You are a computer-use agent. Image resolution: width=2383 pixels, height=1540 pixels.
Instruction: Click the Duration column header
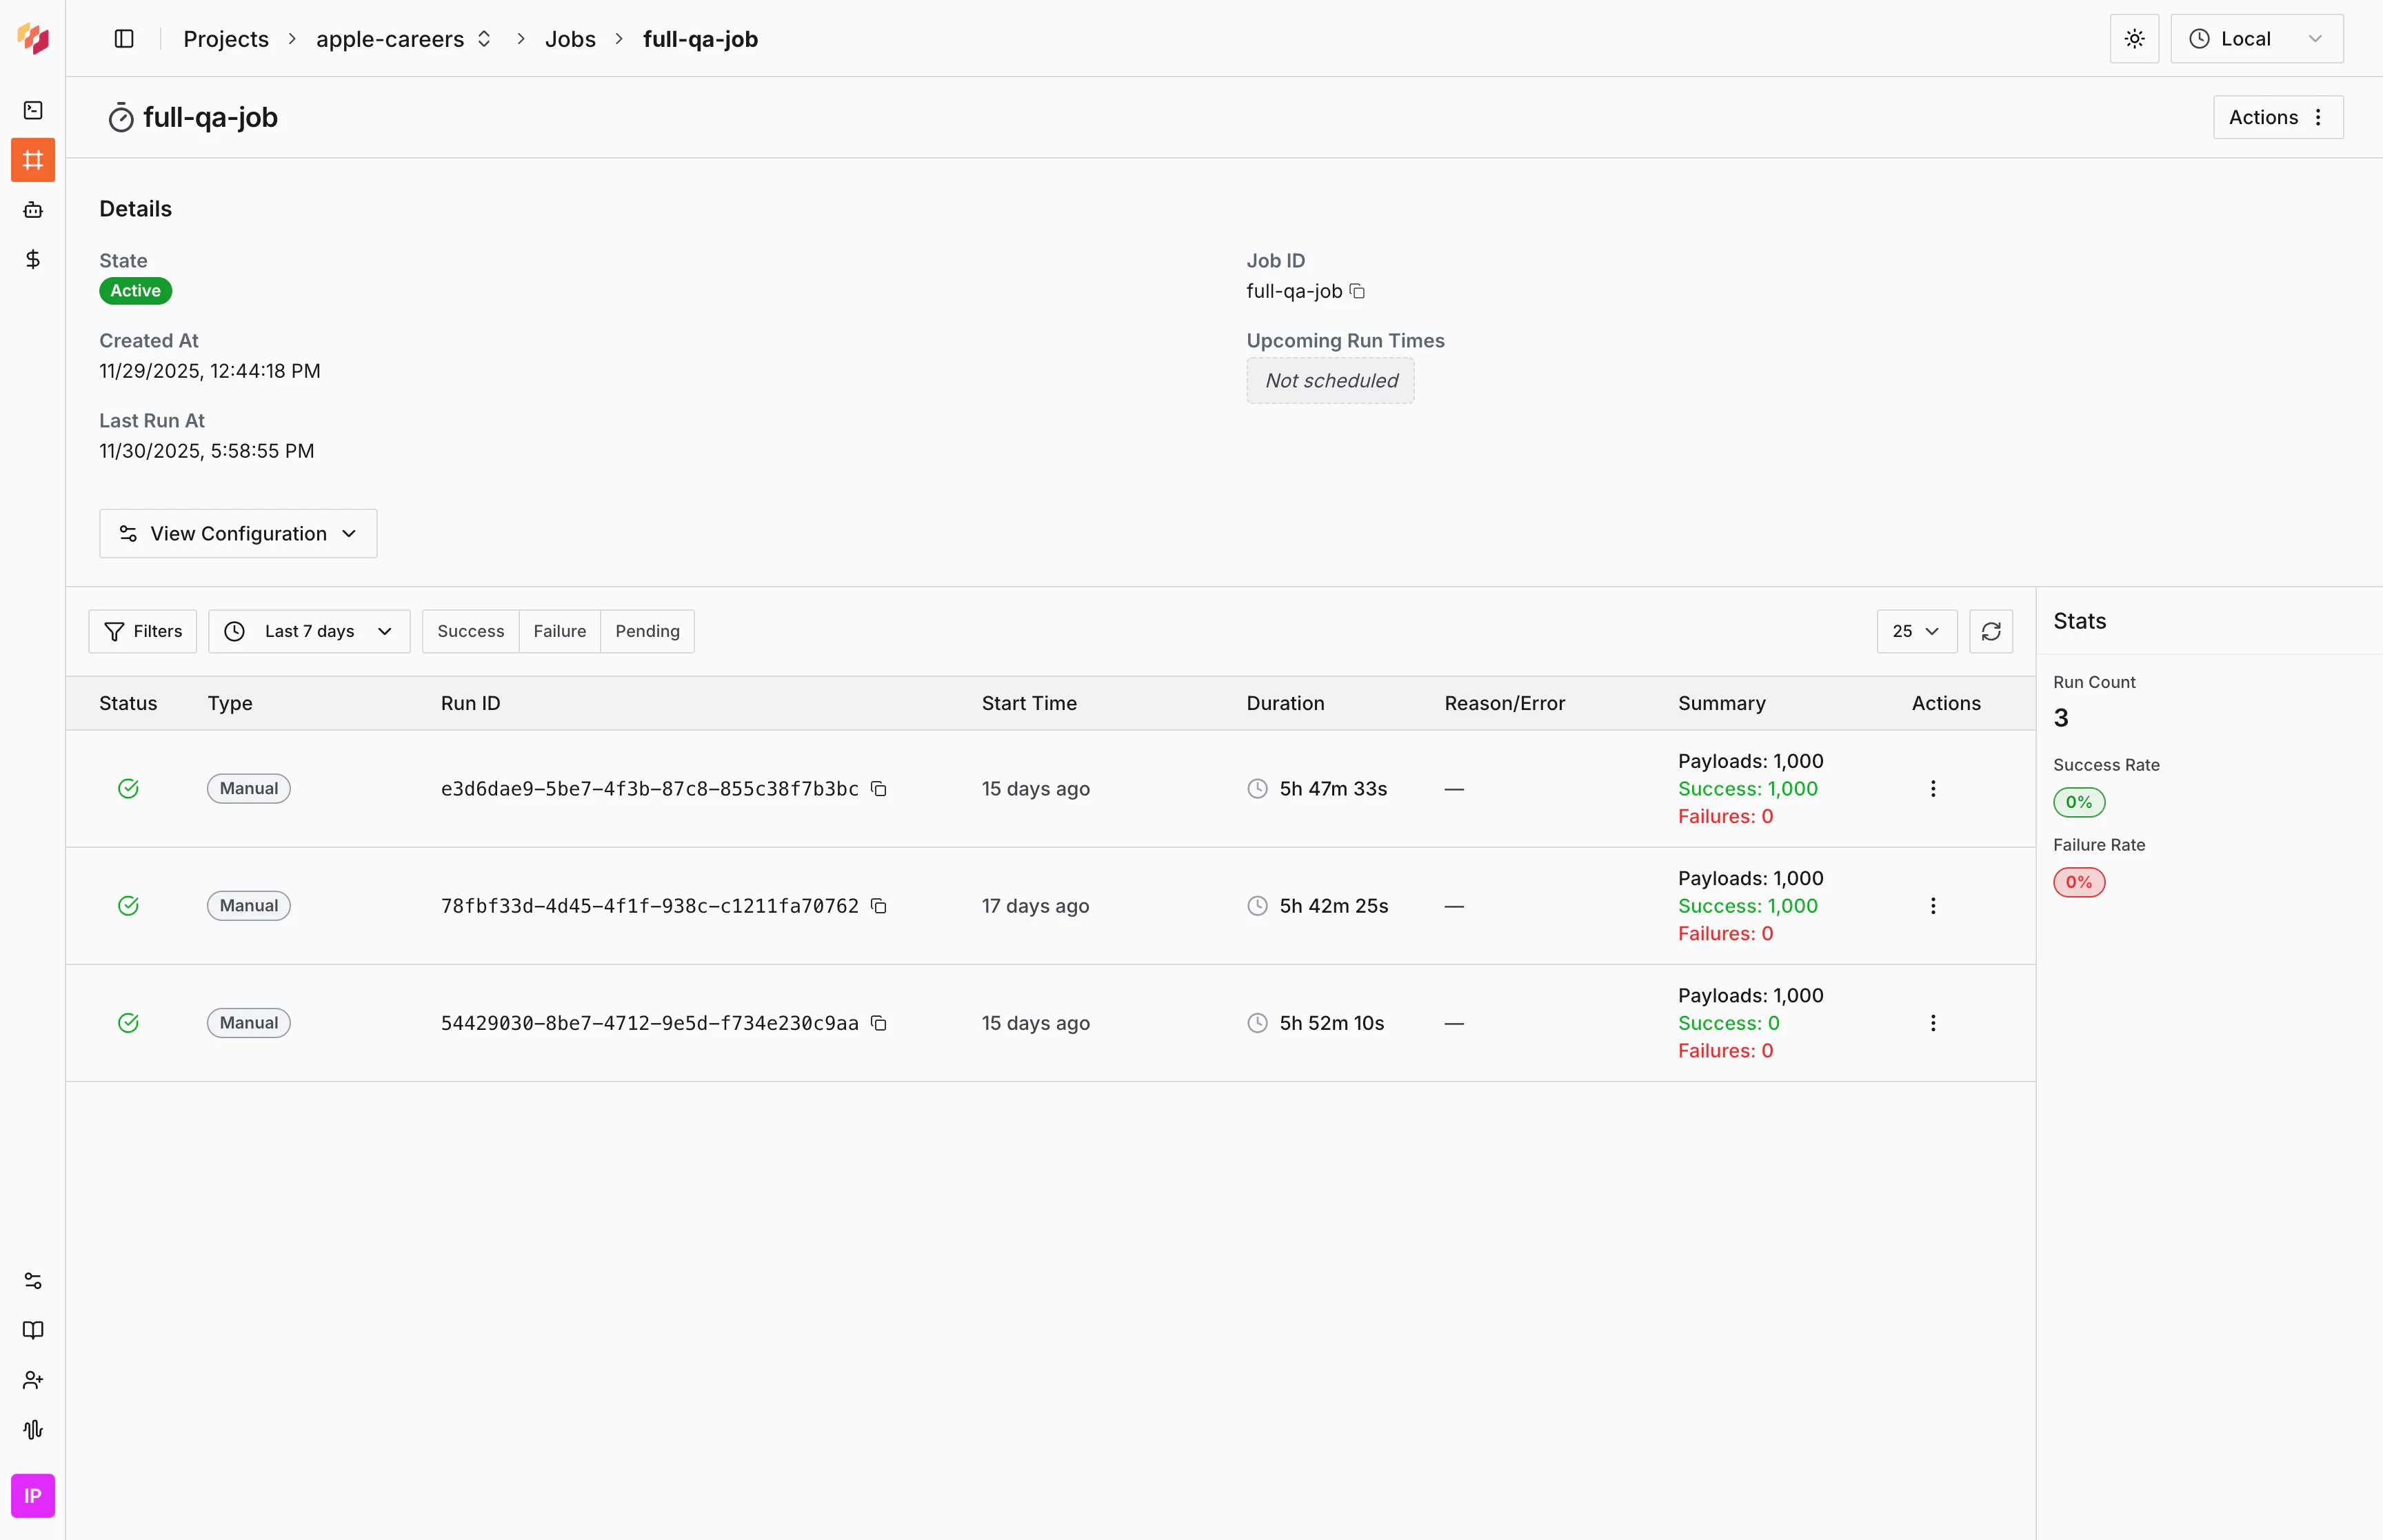(x=1285, y=703)
